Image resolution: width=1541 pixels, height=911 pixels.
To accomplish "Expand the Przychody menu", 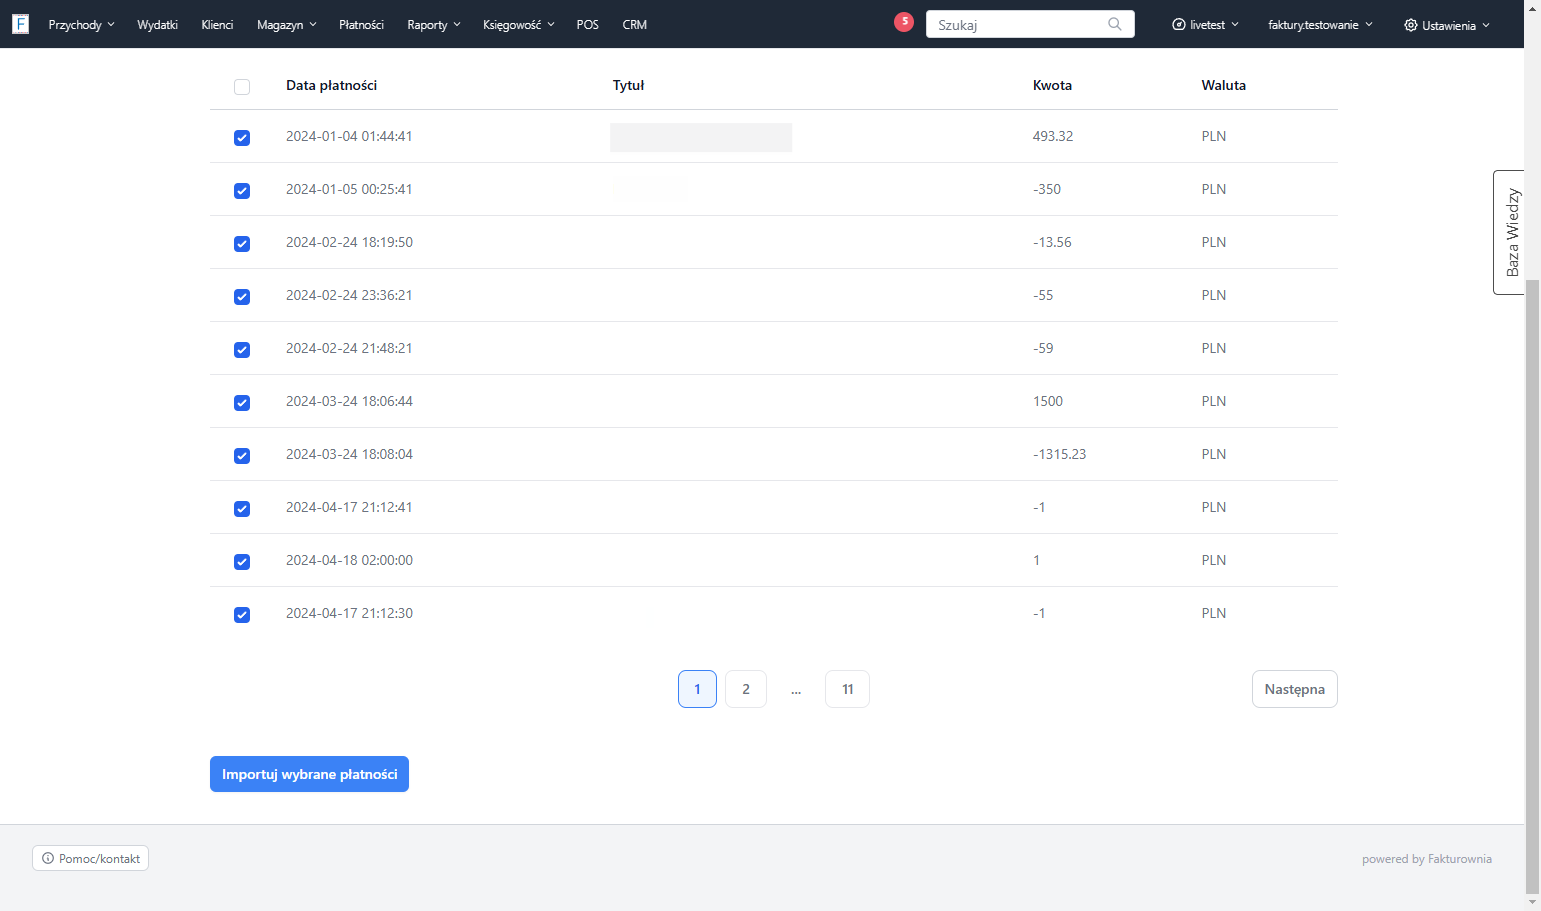I will click(x=81, y=24).
